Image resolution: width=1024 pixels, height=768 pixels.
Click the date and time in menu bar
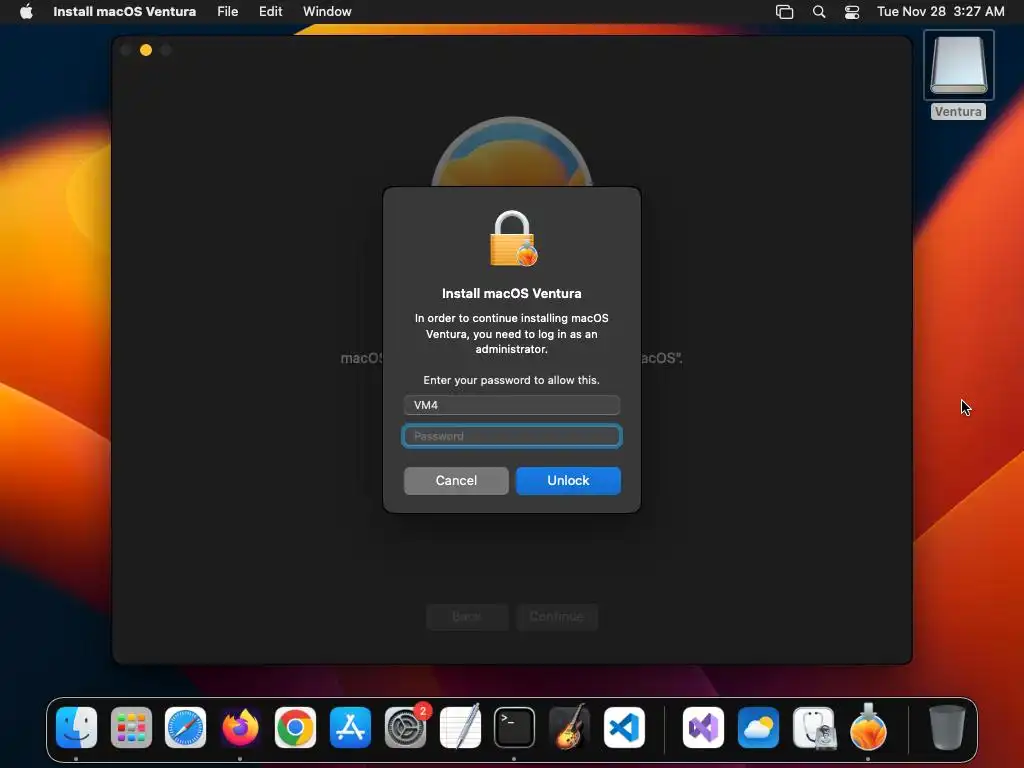(940, 12)
